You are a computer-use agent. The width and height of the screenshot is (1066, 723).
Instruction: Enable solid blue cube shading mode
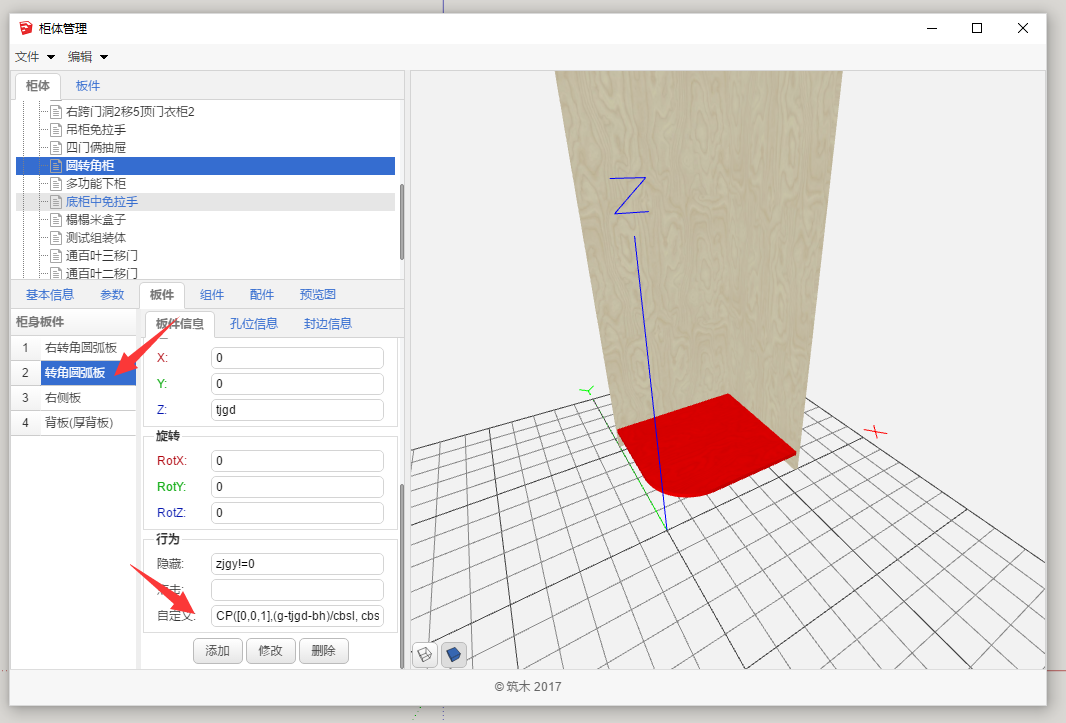(453, 654)
